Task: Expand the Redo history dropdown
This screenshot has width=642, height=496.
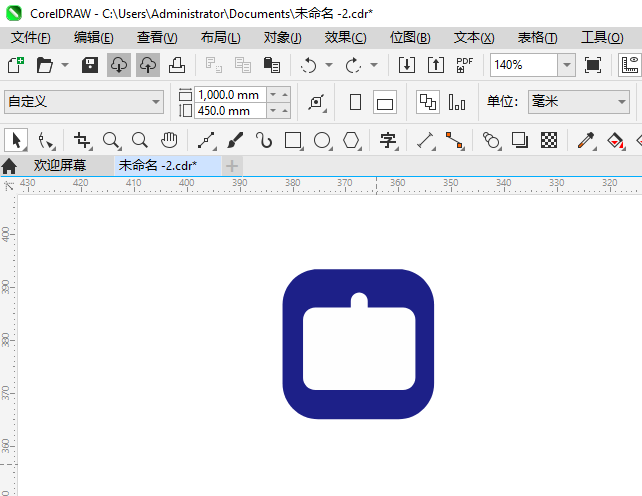Action: [374, 65]
